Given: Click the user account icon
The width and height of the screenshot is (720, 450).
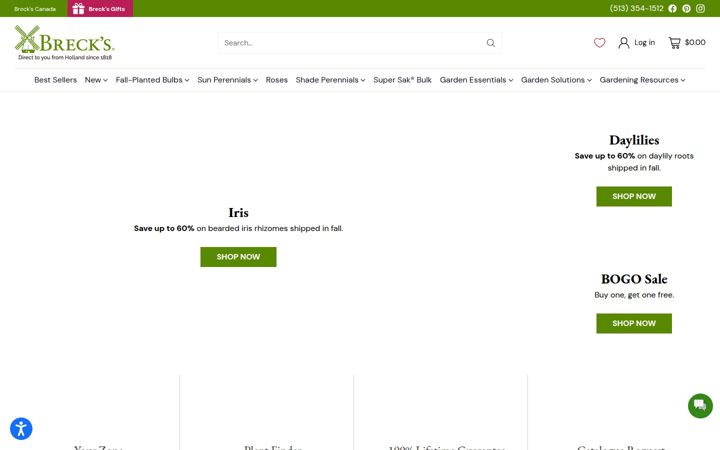Looking at the screenshot, I should click(624, 43).
